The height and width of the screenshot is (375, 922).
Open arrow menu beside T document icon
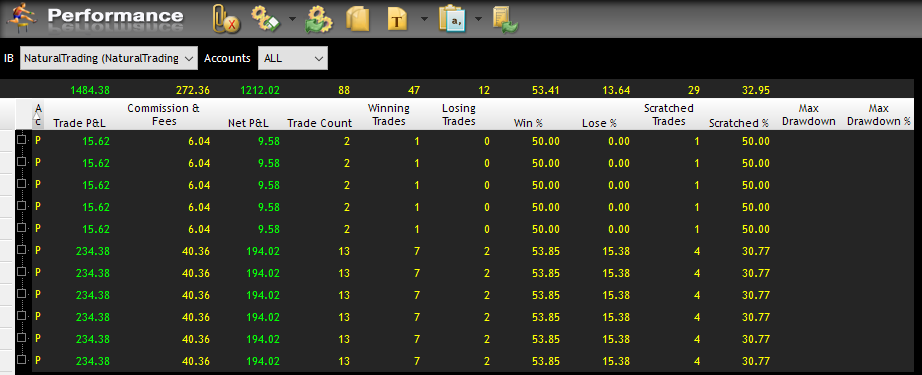[424, 19]
